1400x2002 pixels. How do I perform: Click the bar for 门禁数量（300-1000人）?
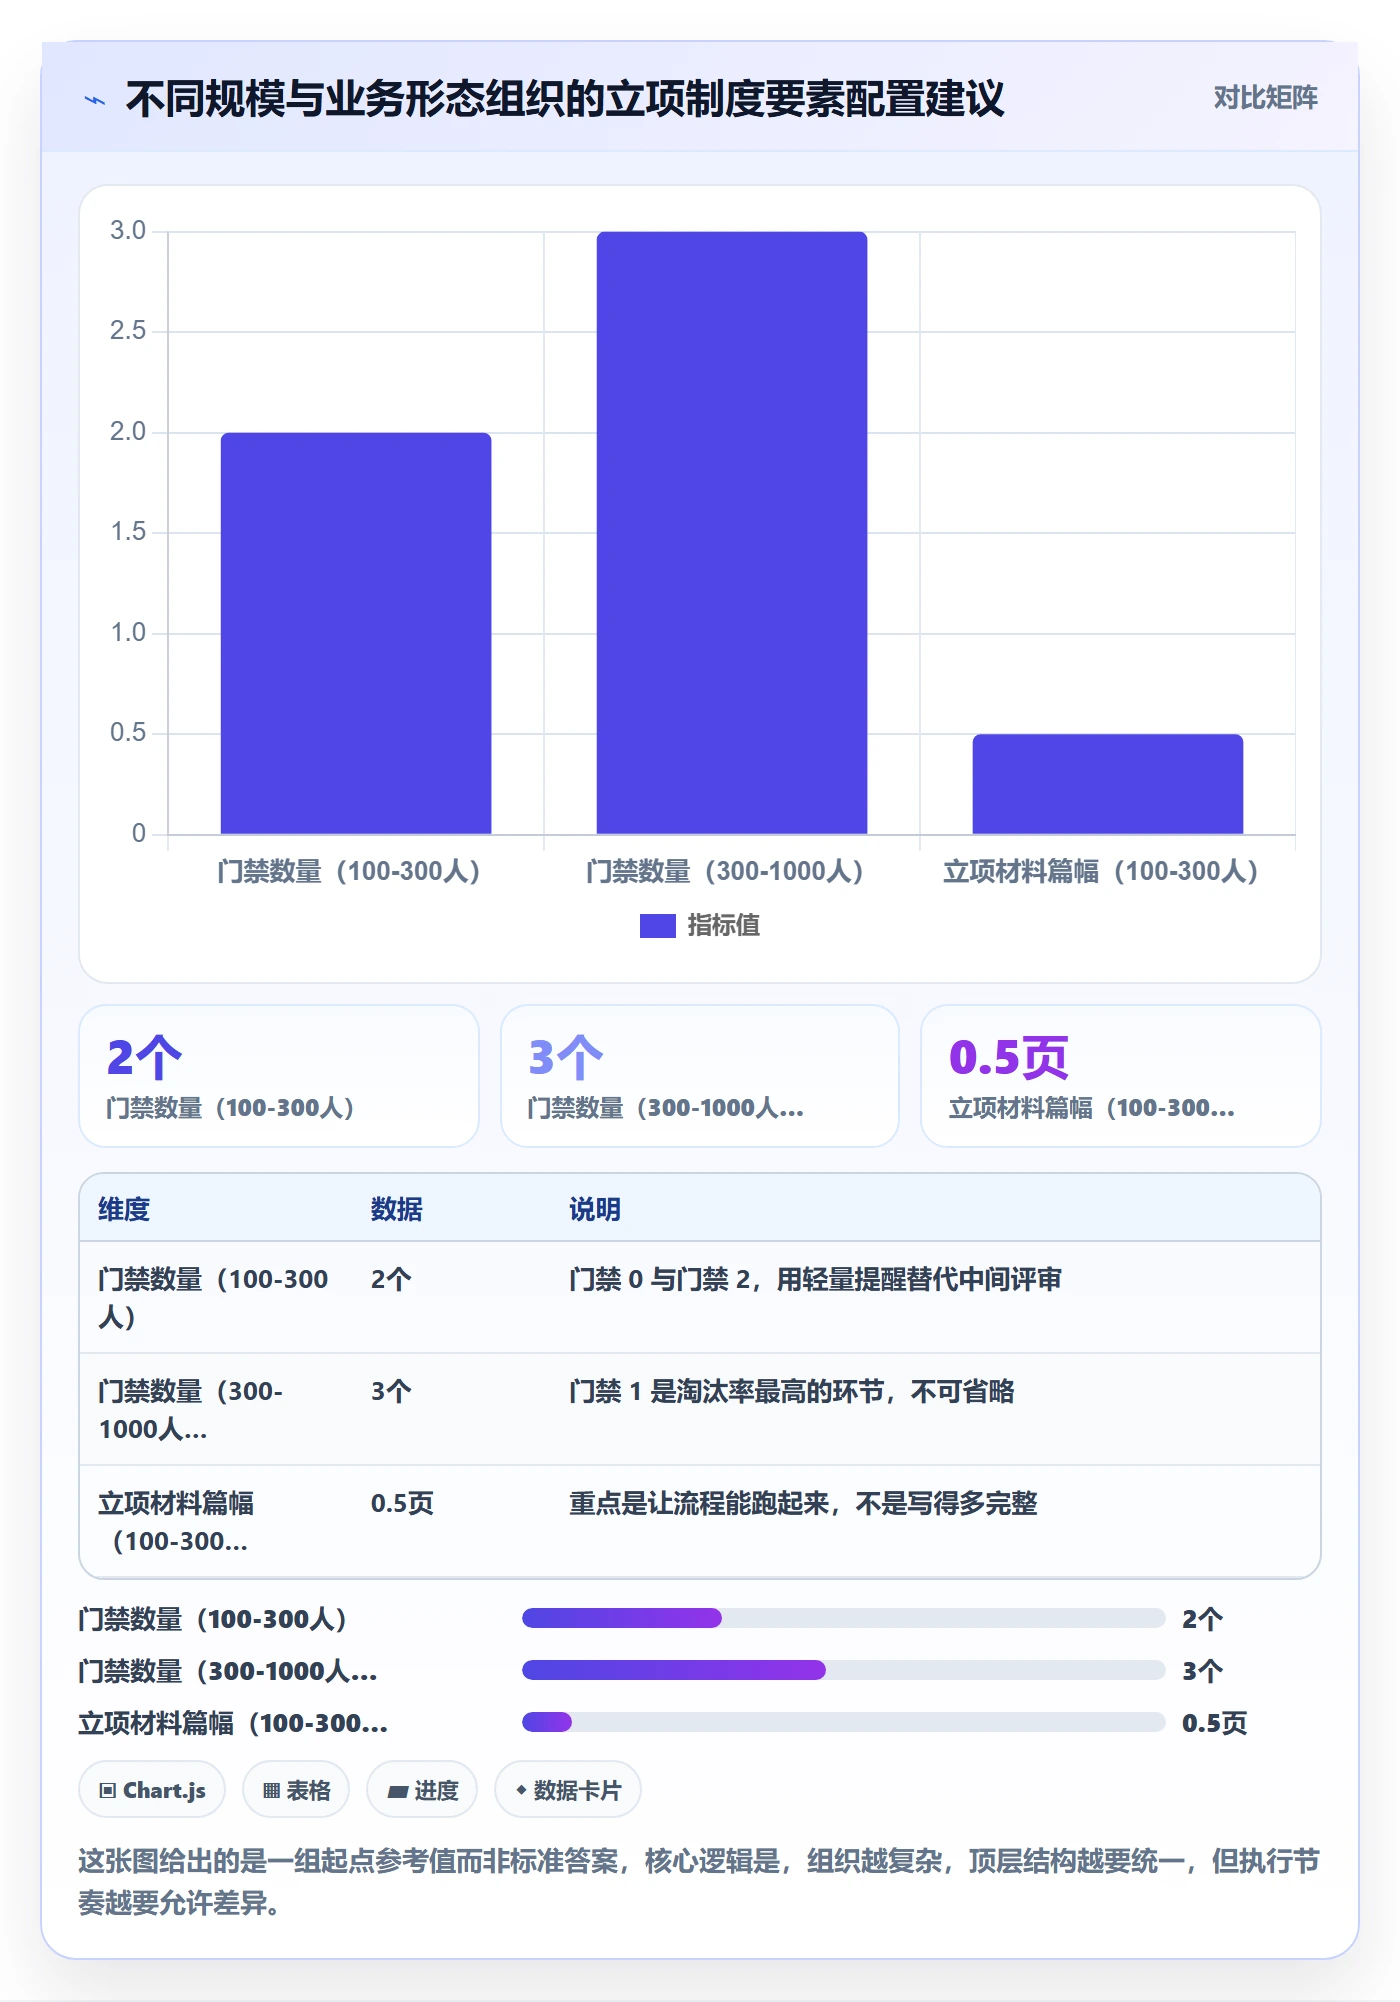[x=732, y=533]
